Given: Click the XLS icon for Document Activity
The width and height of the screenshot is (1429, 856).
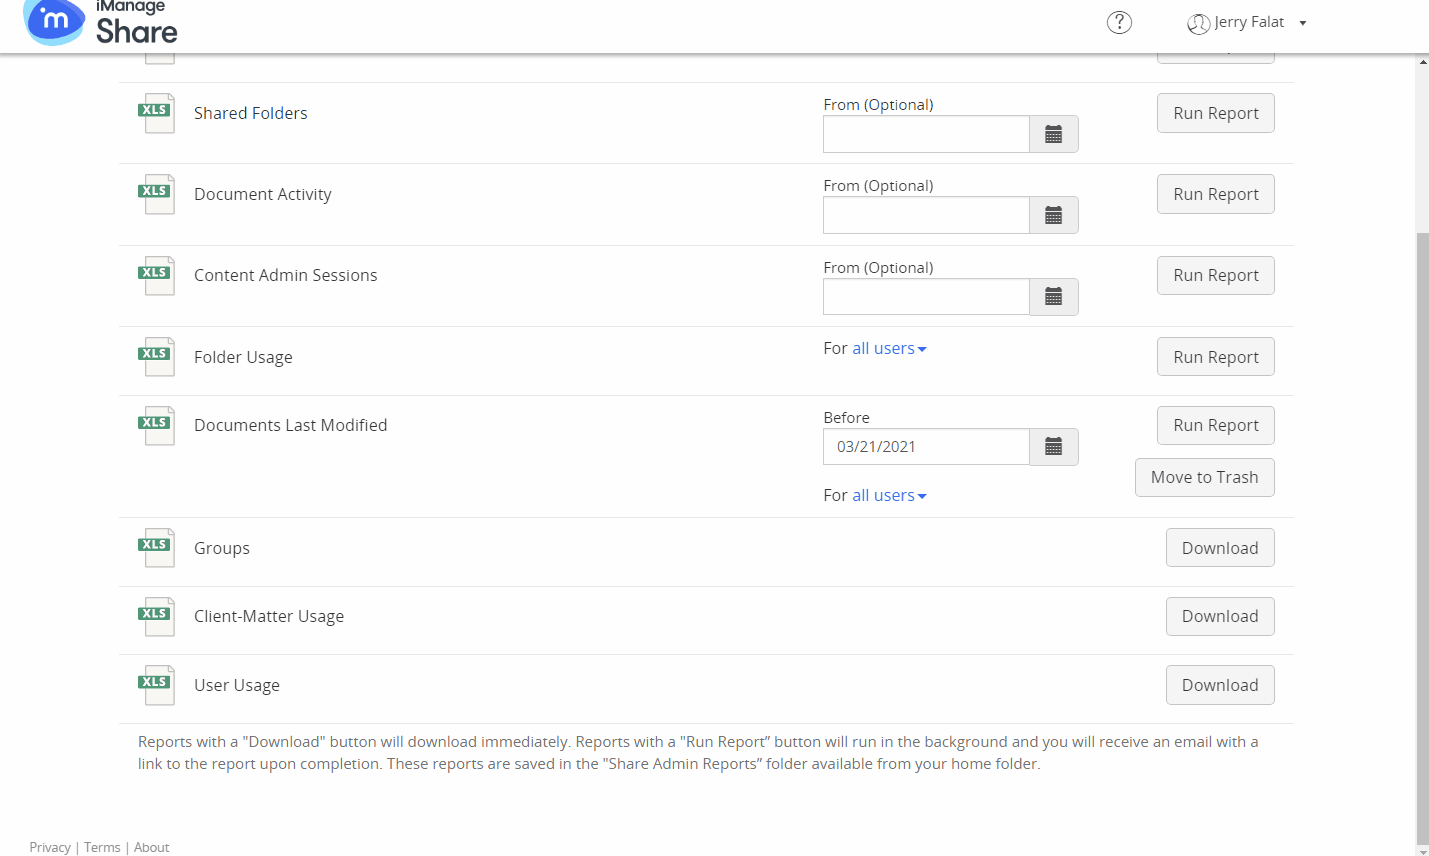Looking at the screenshot, I should pos(156,194).
